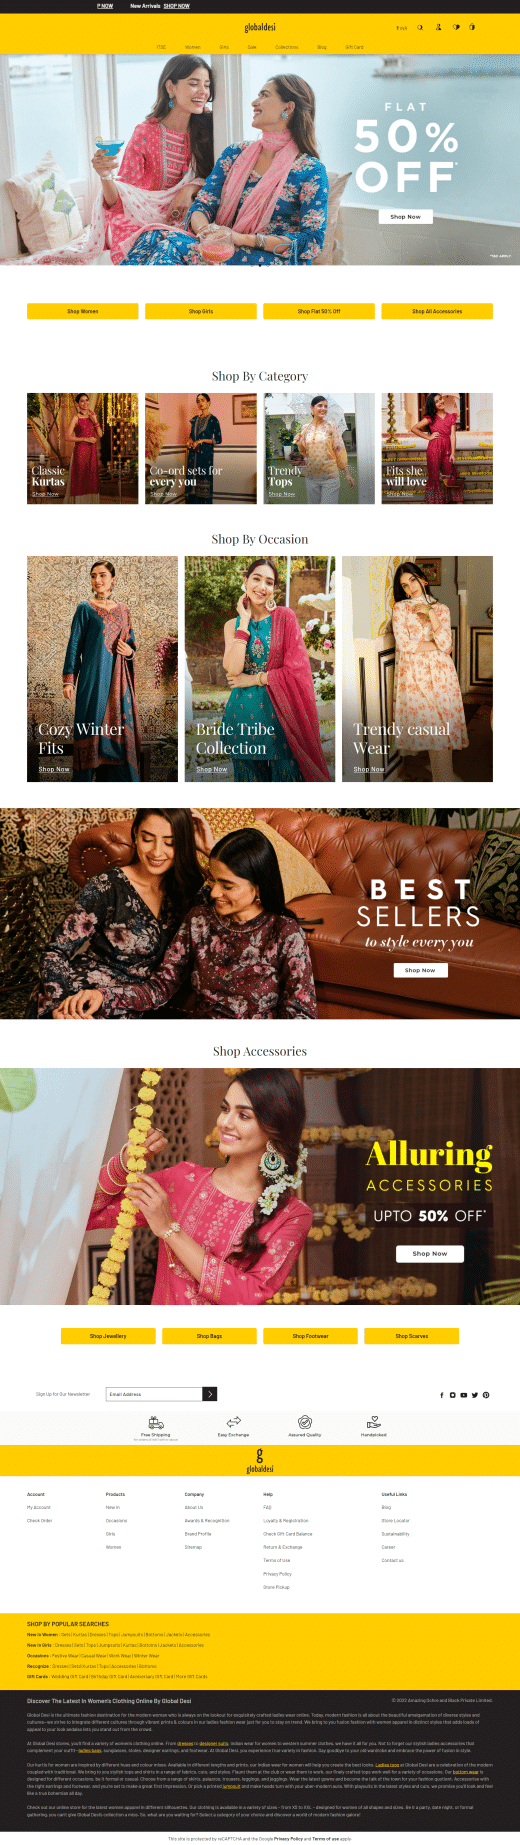Open the search icon in header
Image resolution: width=520 pixels, height=1845 pixels.
tap(420, 28)
